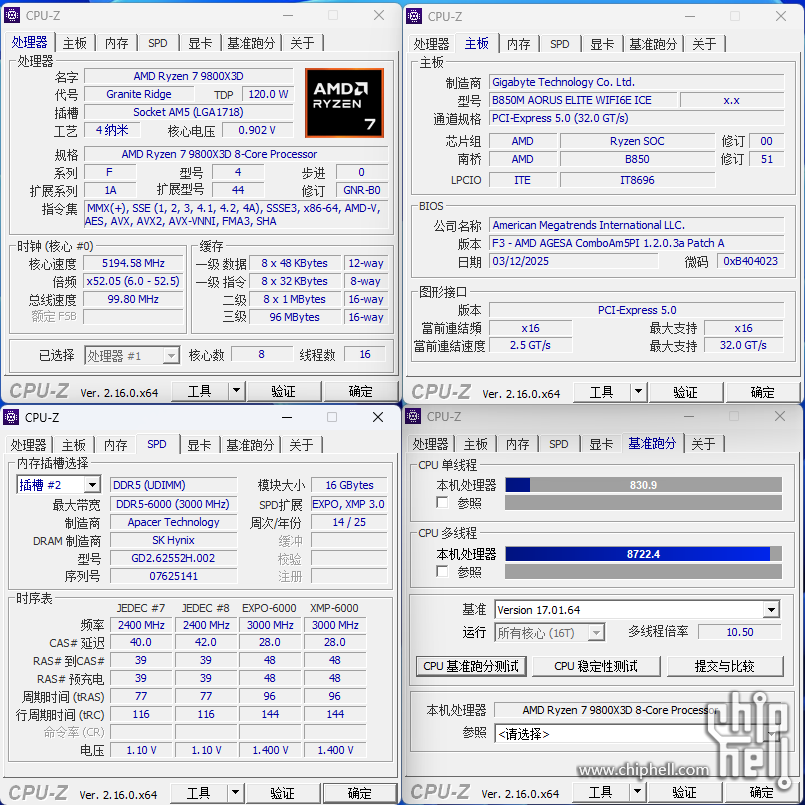Click the empty single-thread reference bar
The height and width of the screenshot is (805, 805).
[x=643, y=503]
